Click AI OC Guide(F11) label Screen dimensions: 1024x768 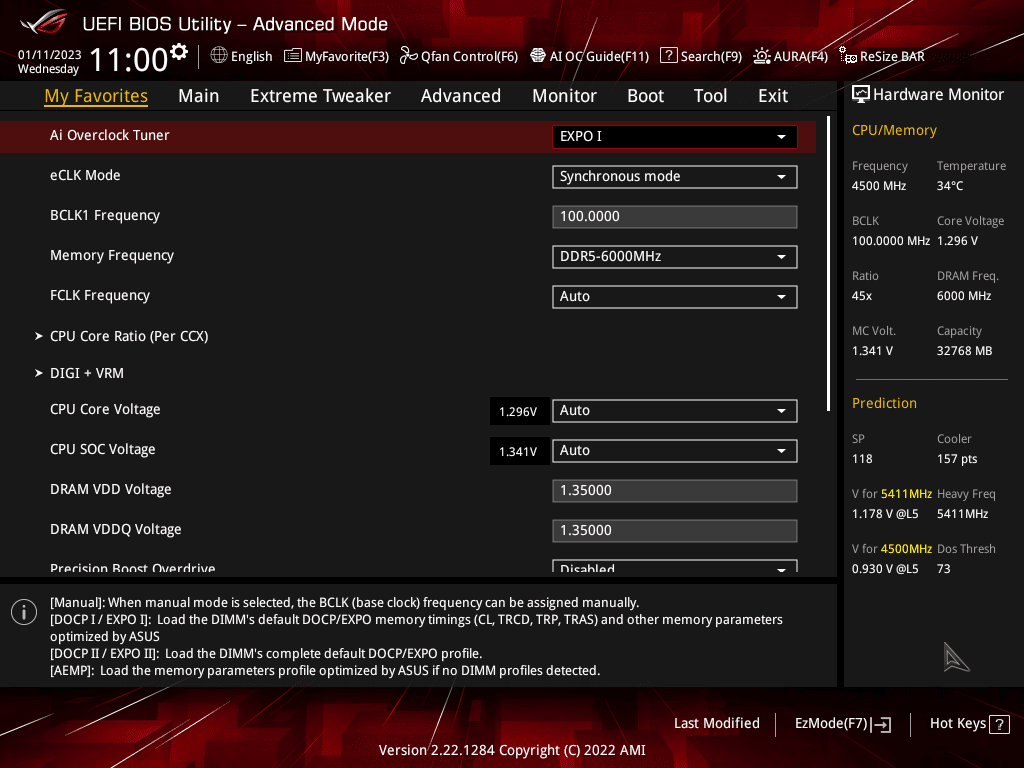pos(599,56)
